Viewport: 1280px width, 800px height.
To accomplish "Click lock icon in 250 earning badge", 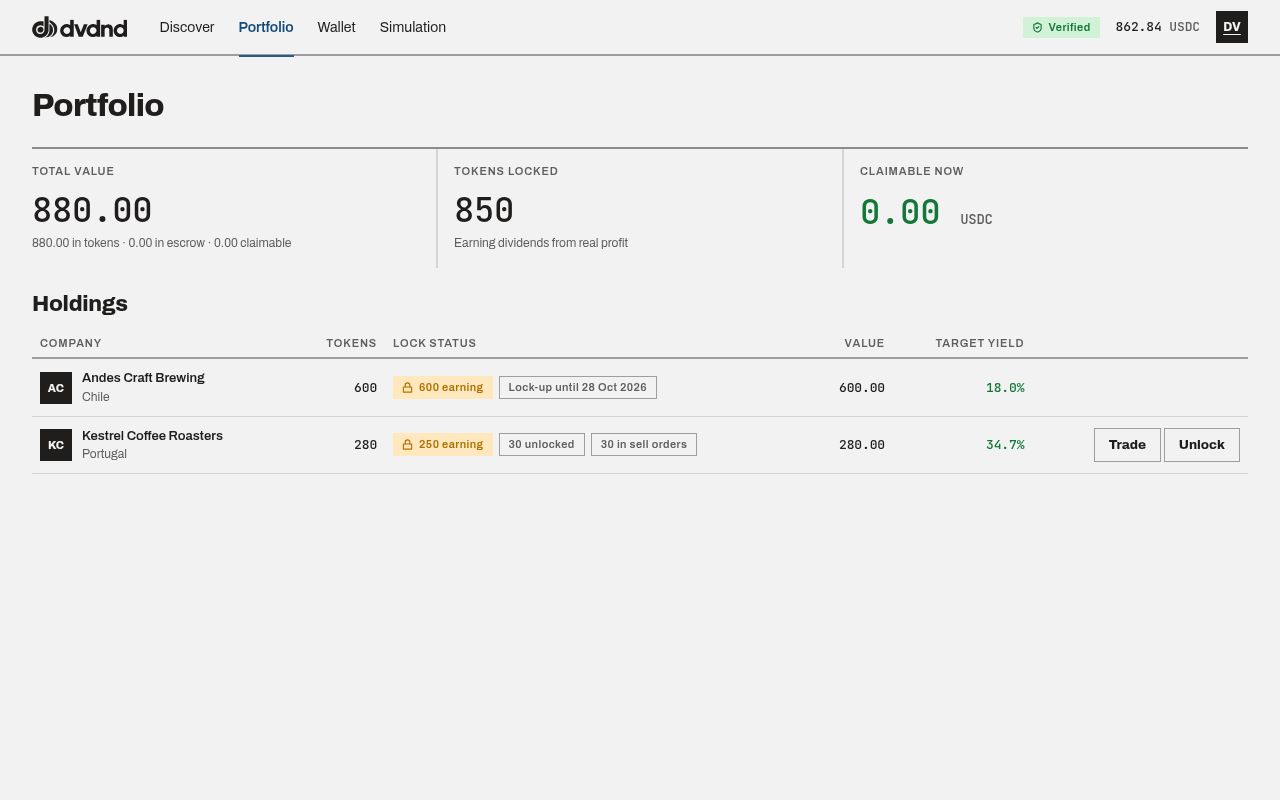I will (407, 445).
